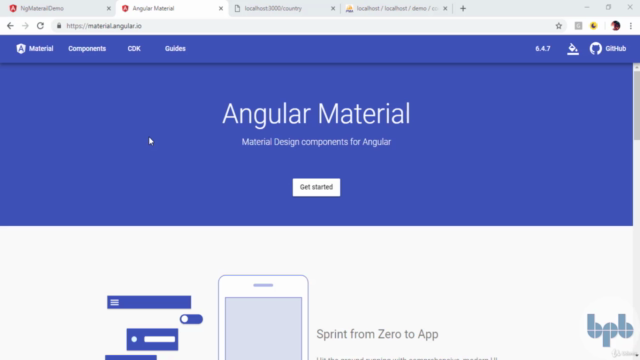Click the yellow moon extension icon

point(593,26)
